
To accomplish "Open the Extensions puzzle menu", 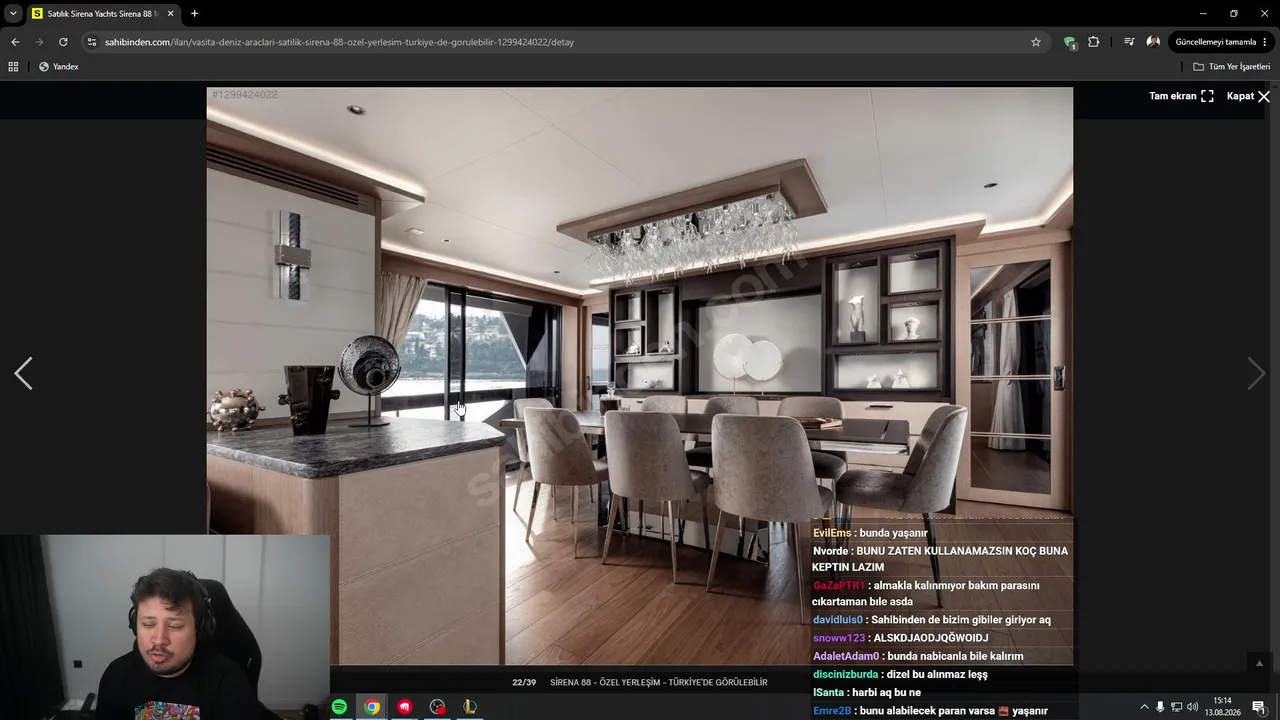I will click(x=1094, y=42).
